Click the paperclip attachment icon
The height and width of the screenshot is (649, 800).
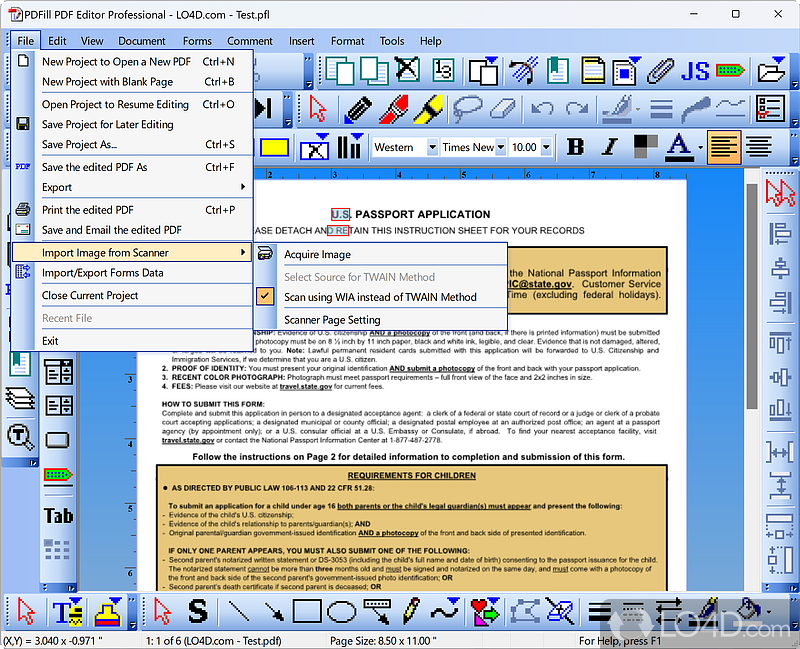point(660,70)
